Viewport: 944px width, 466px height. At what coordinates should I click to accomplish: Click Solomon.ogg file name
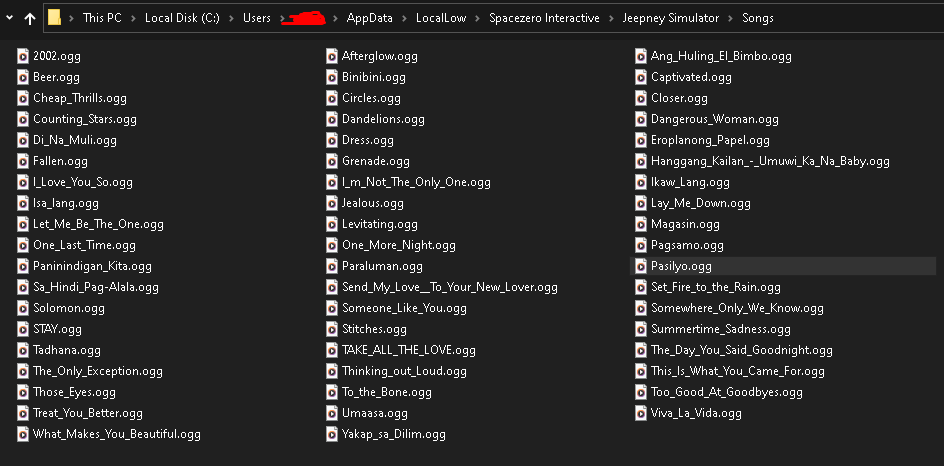click(x=69, y=308)
